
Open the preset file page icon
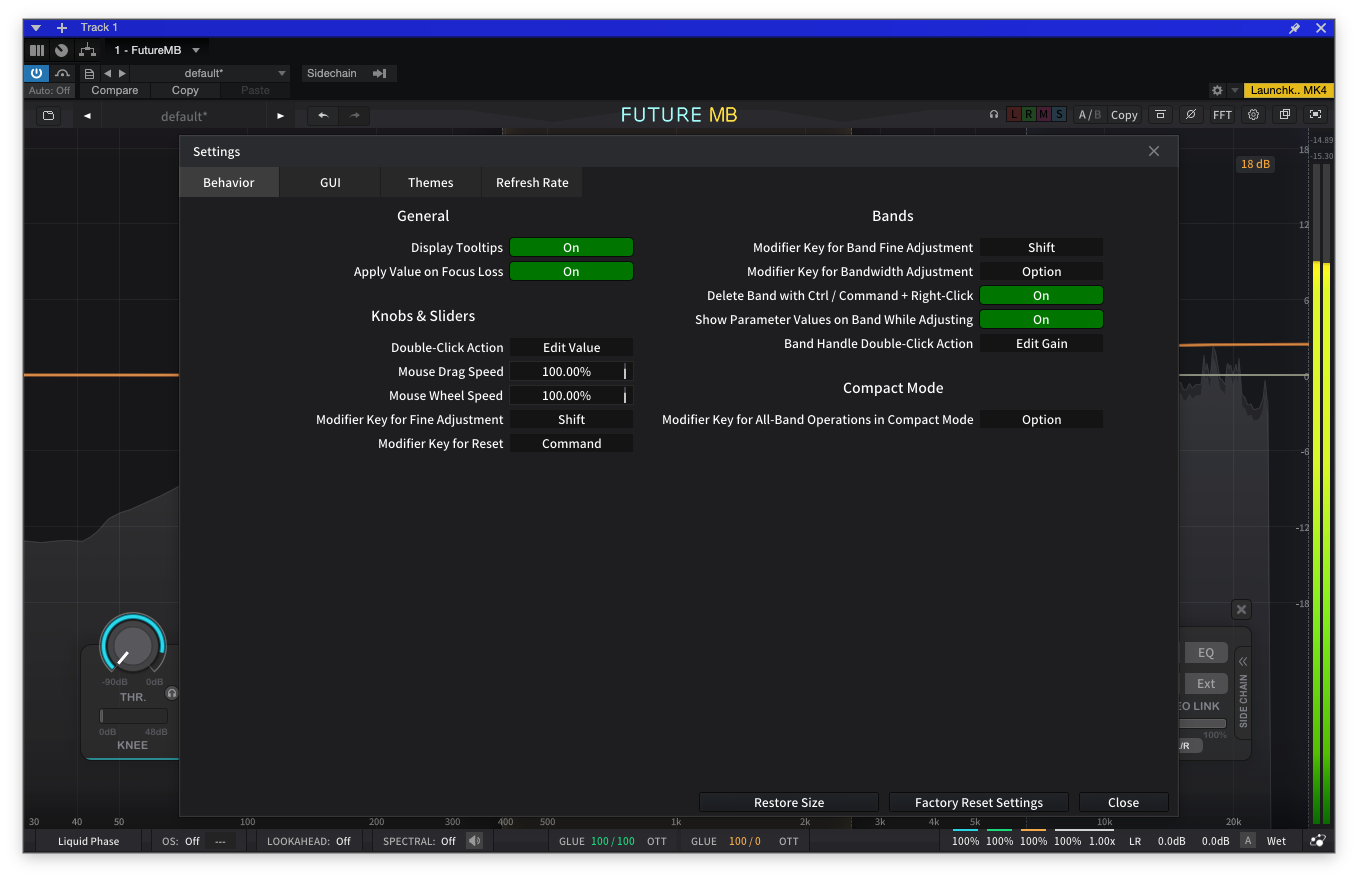click(x=89, y=73)
